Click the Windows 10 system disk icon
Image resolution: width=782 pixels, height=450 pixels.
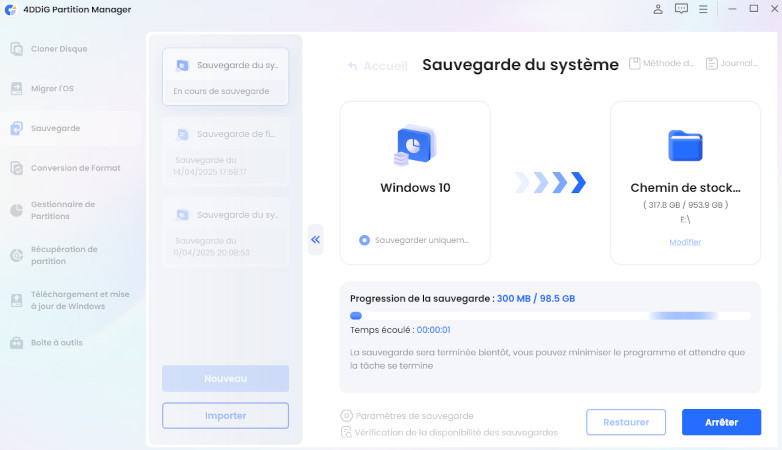415,145
